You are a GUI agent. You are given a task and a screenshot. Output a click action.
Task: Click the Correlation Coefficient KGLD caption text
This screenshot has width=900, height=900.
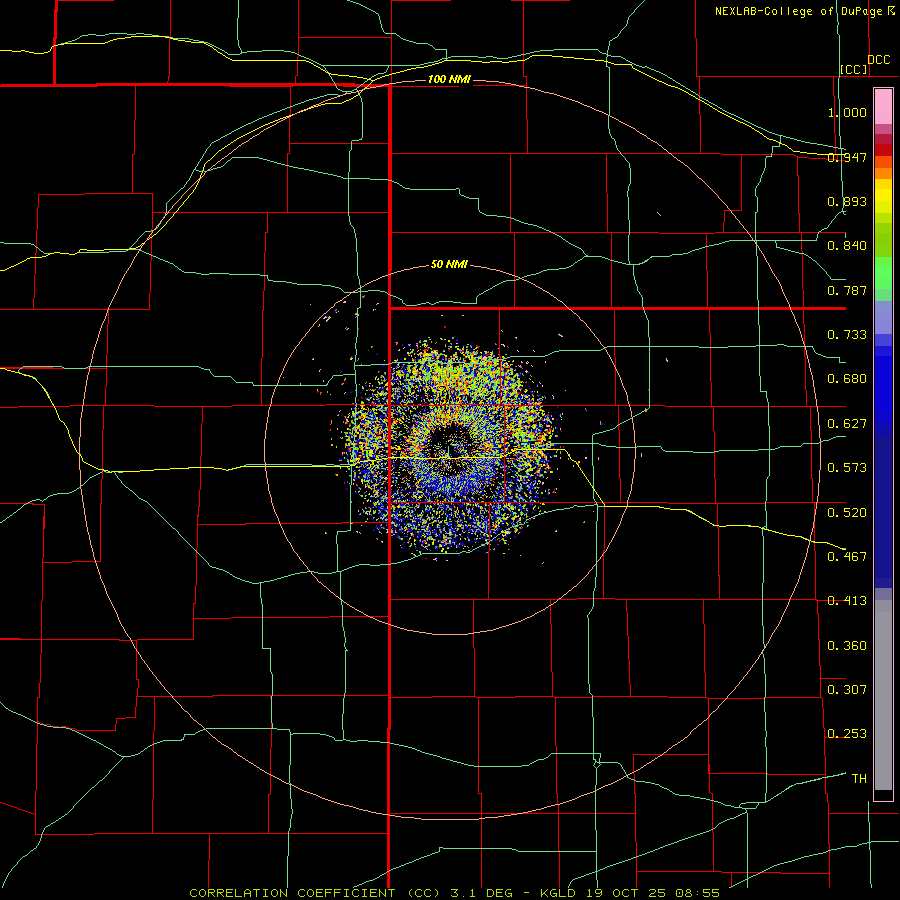coord(454,893)
